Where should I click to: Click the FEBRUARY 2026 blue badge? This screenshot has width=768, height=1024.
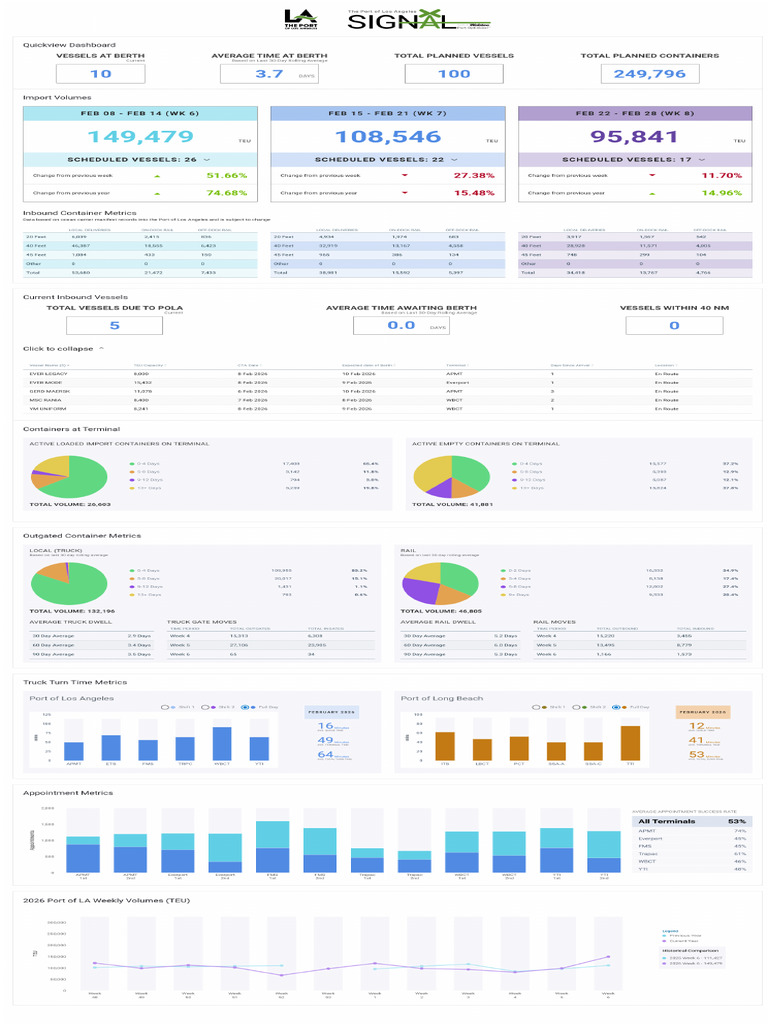(x=332, y=712)
